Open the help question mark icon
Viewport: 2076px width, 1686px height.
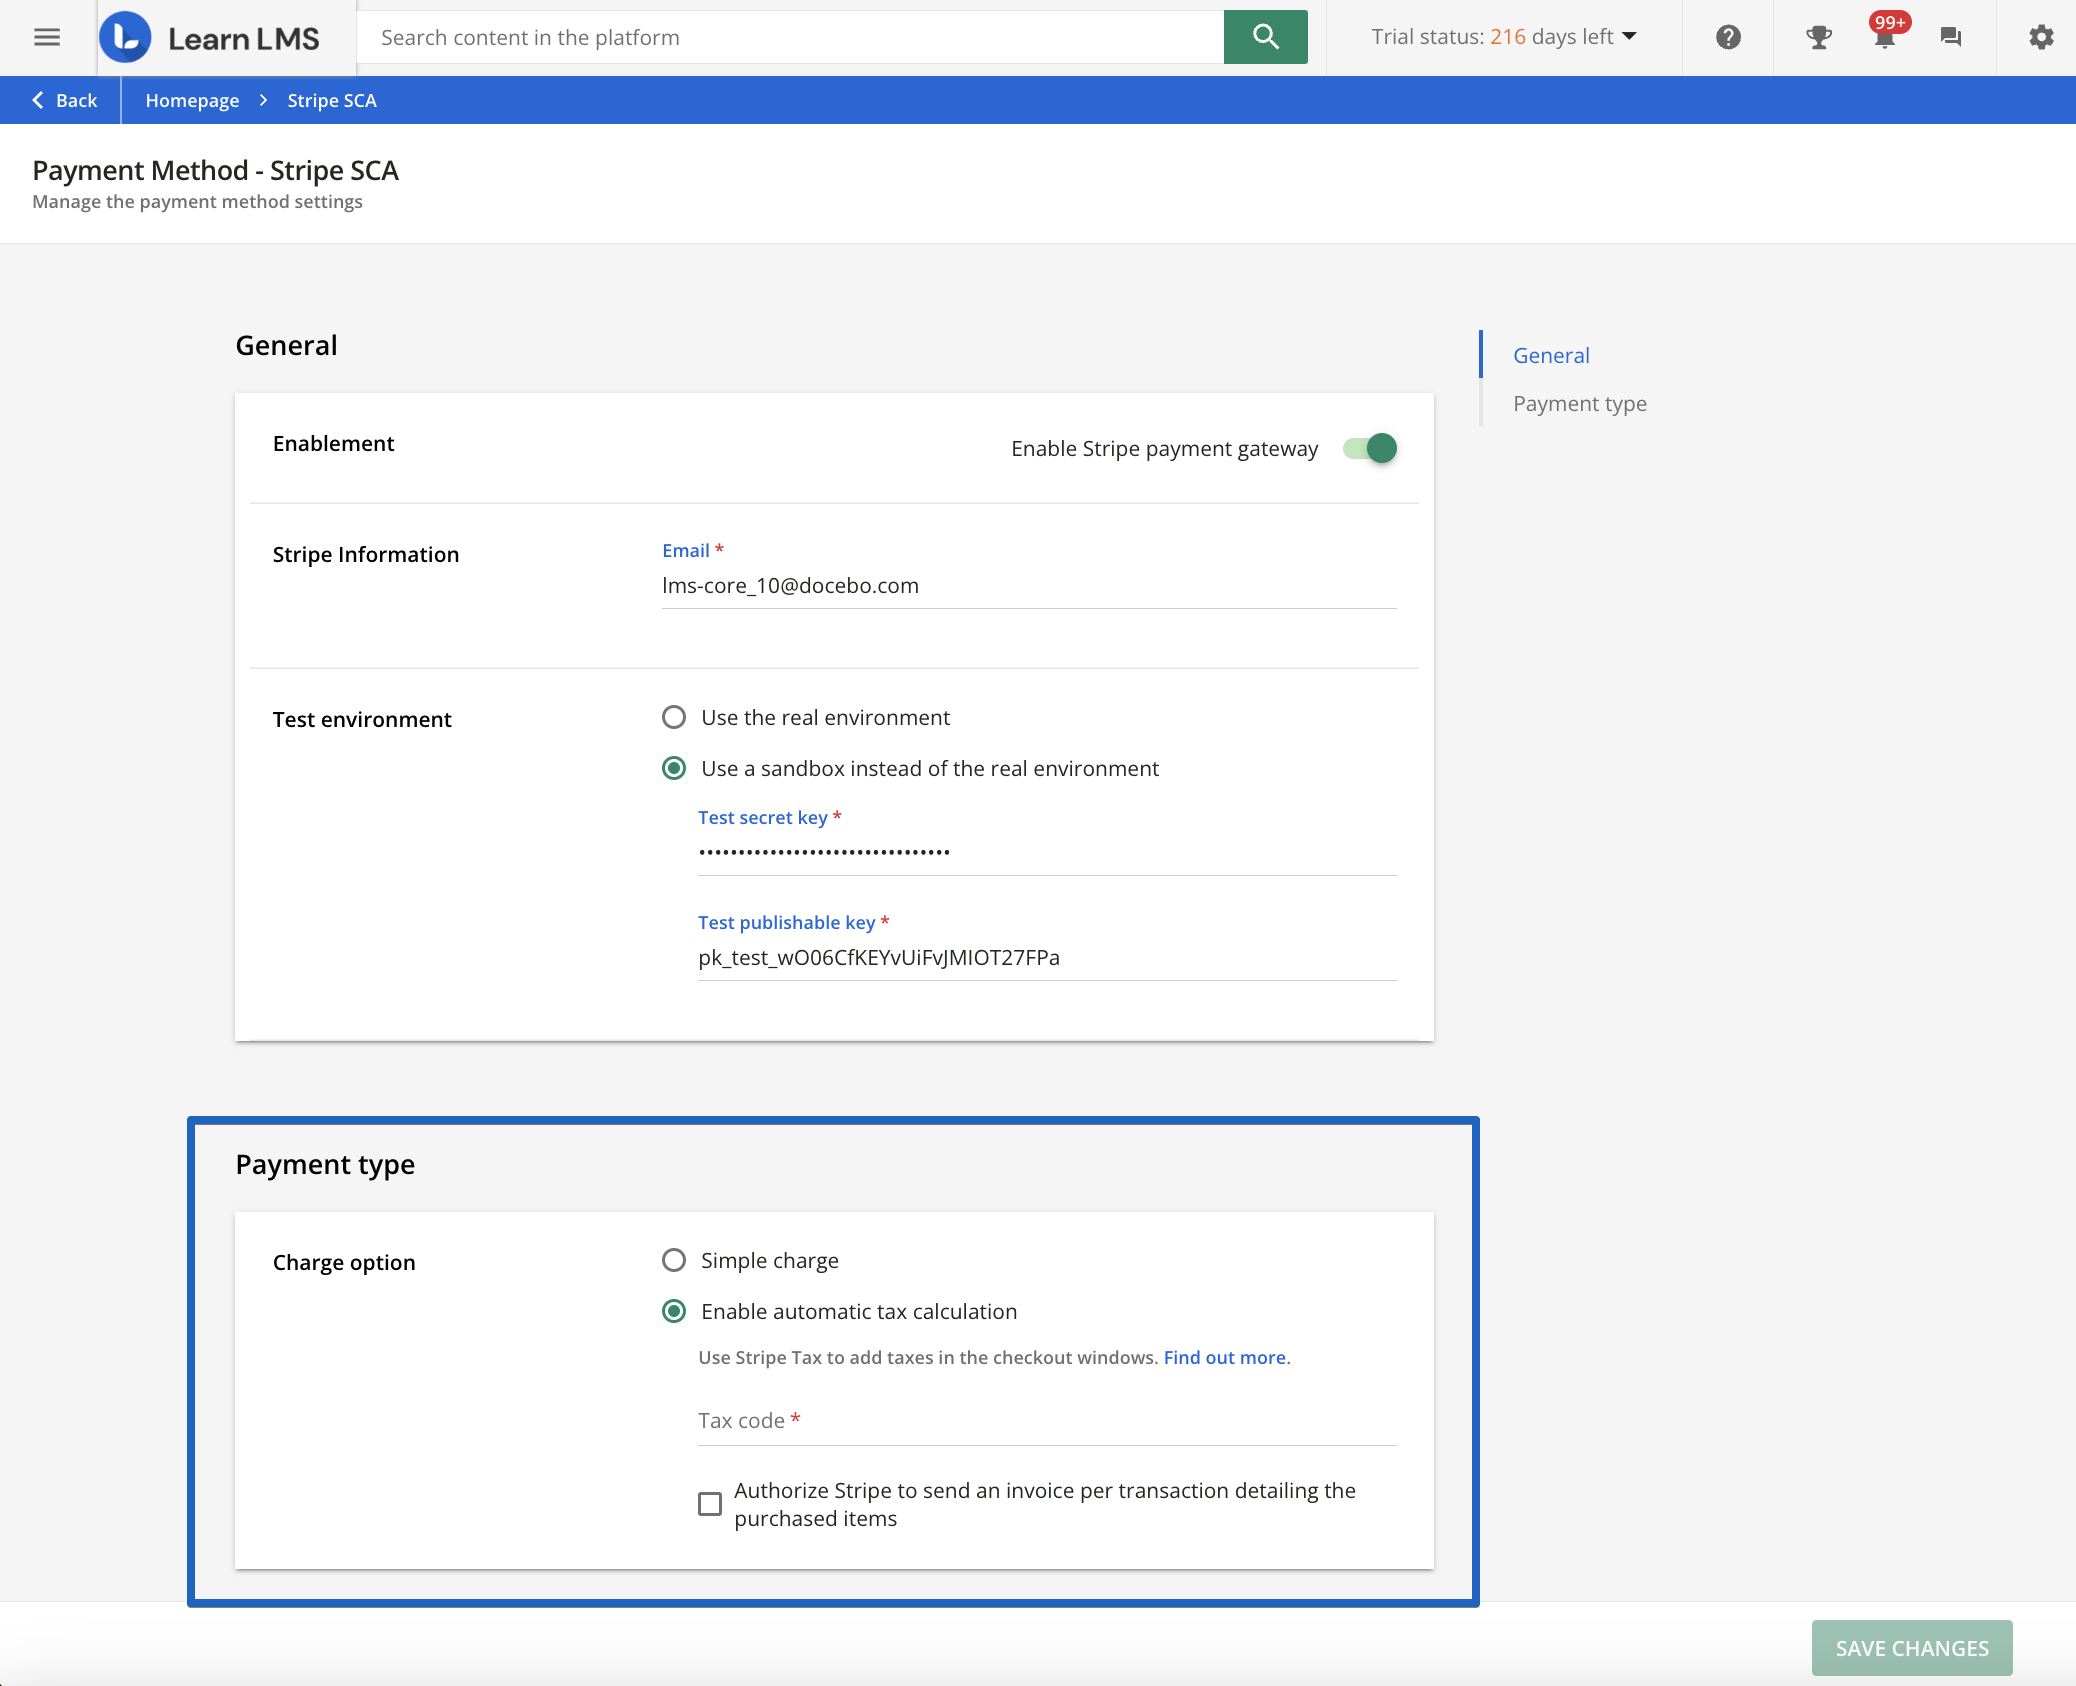tap(1728, 37)
